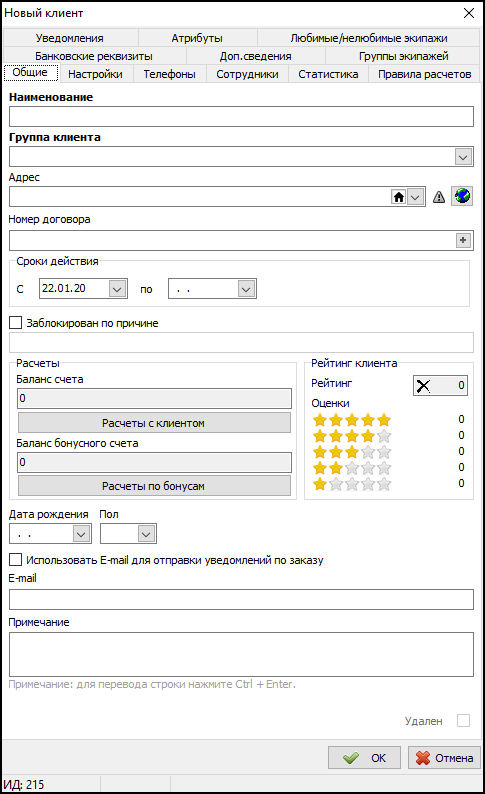Open the map globe icon beside address
485x794 pixels.
pos(462,196)
